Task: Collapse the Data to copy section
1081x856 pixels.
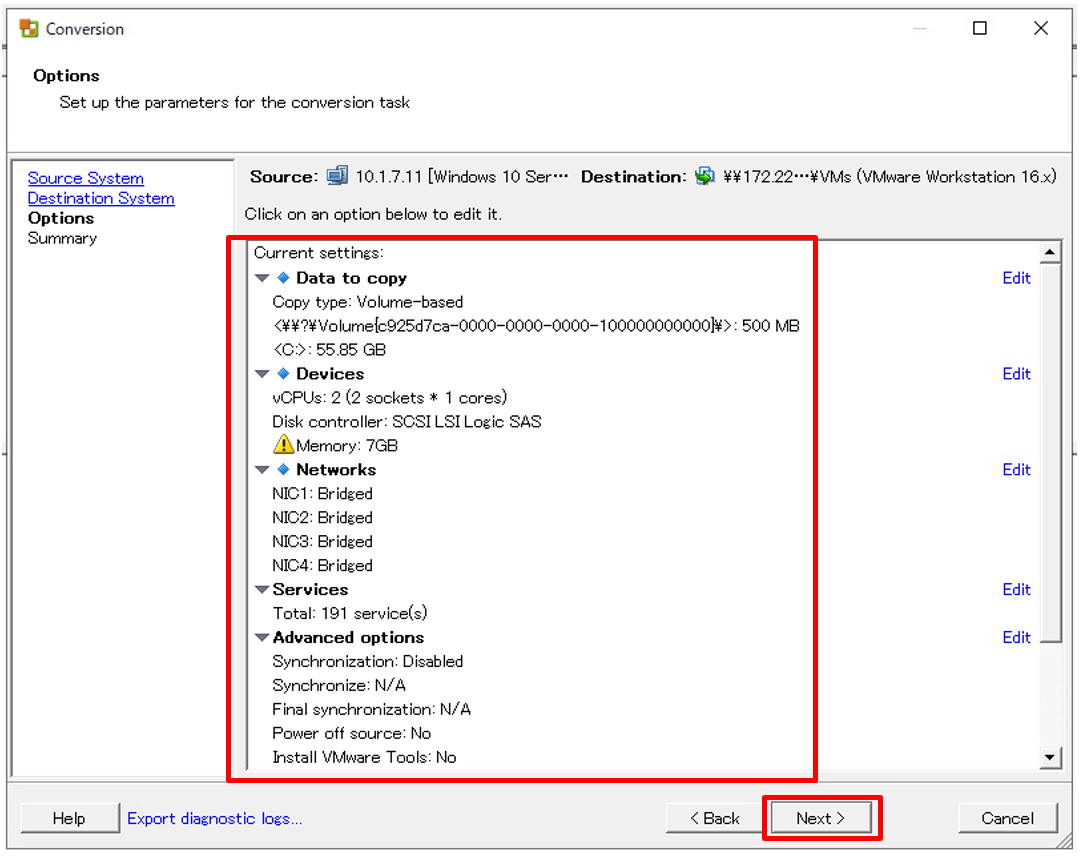Action: click(262, 278)
